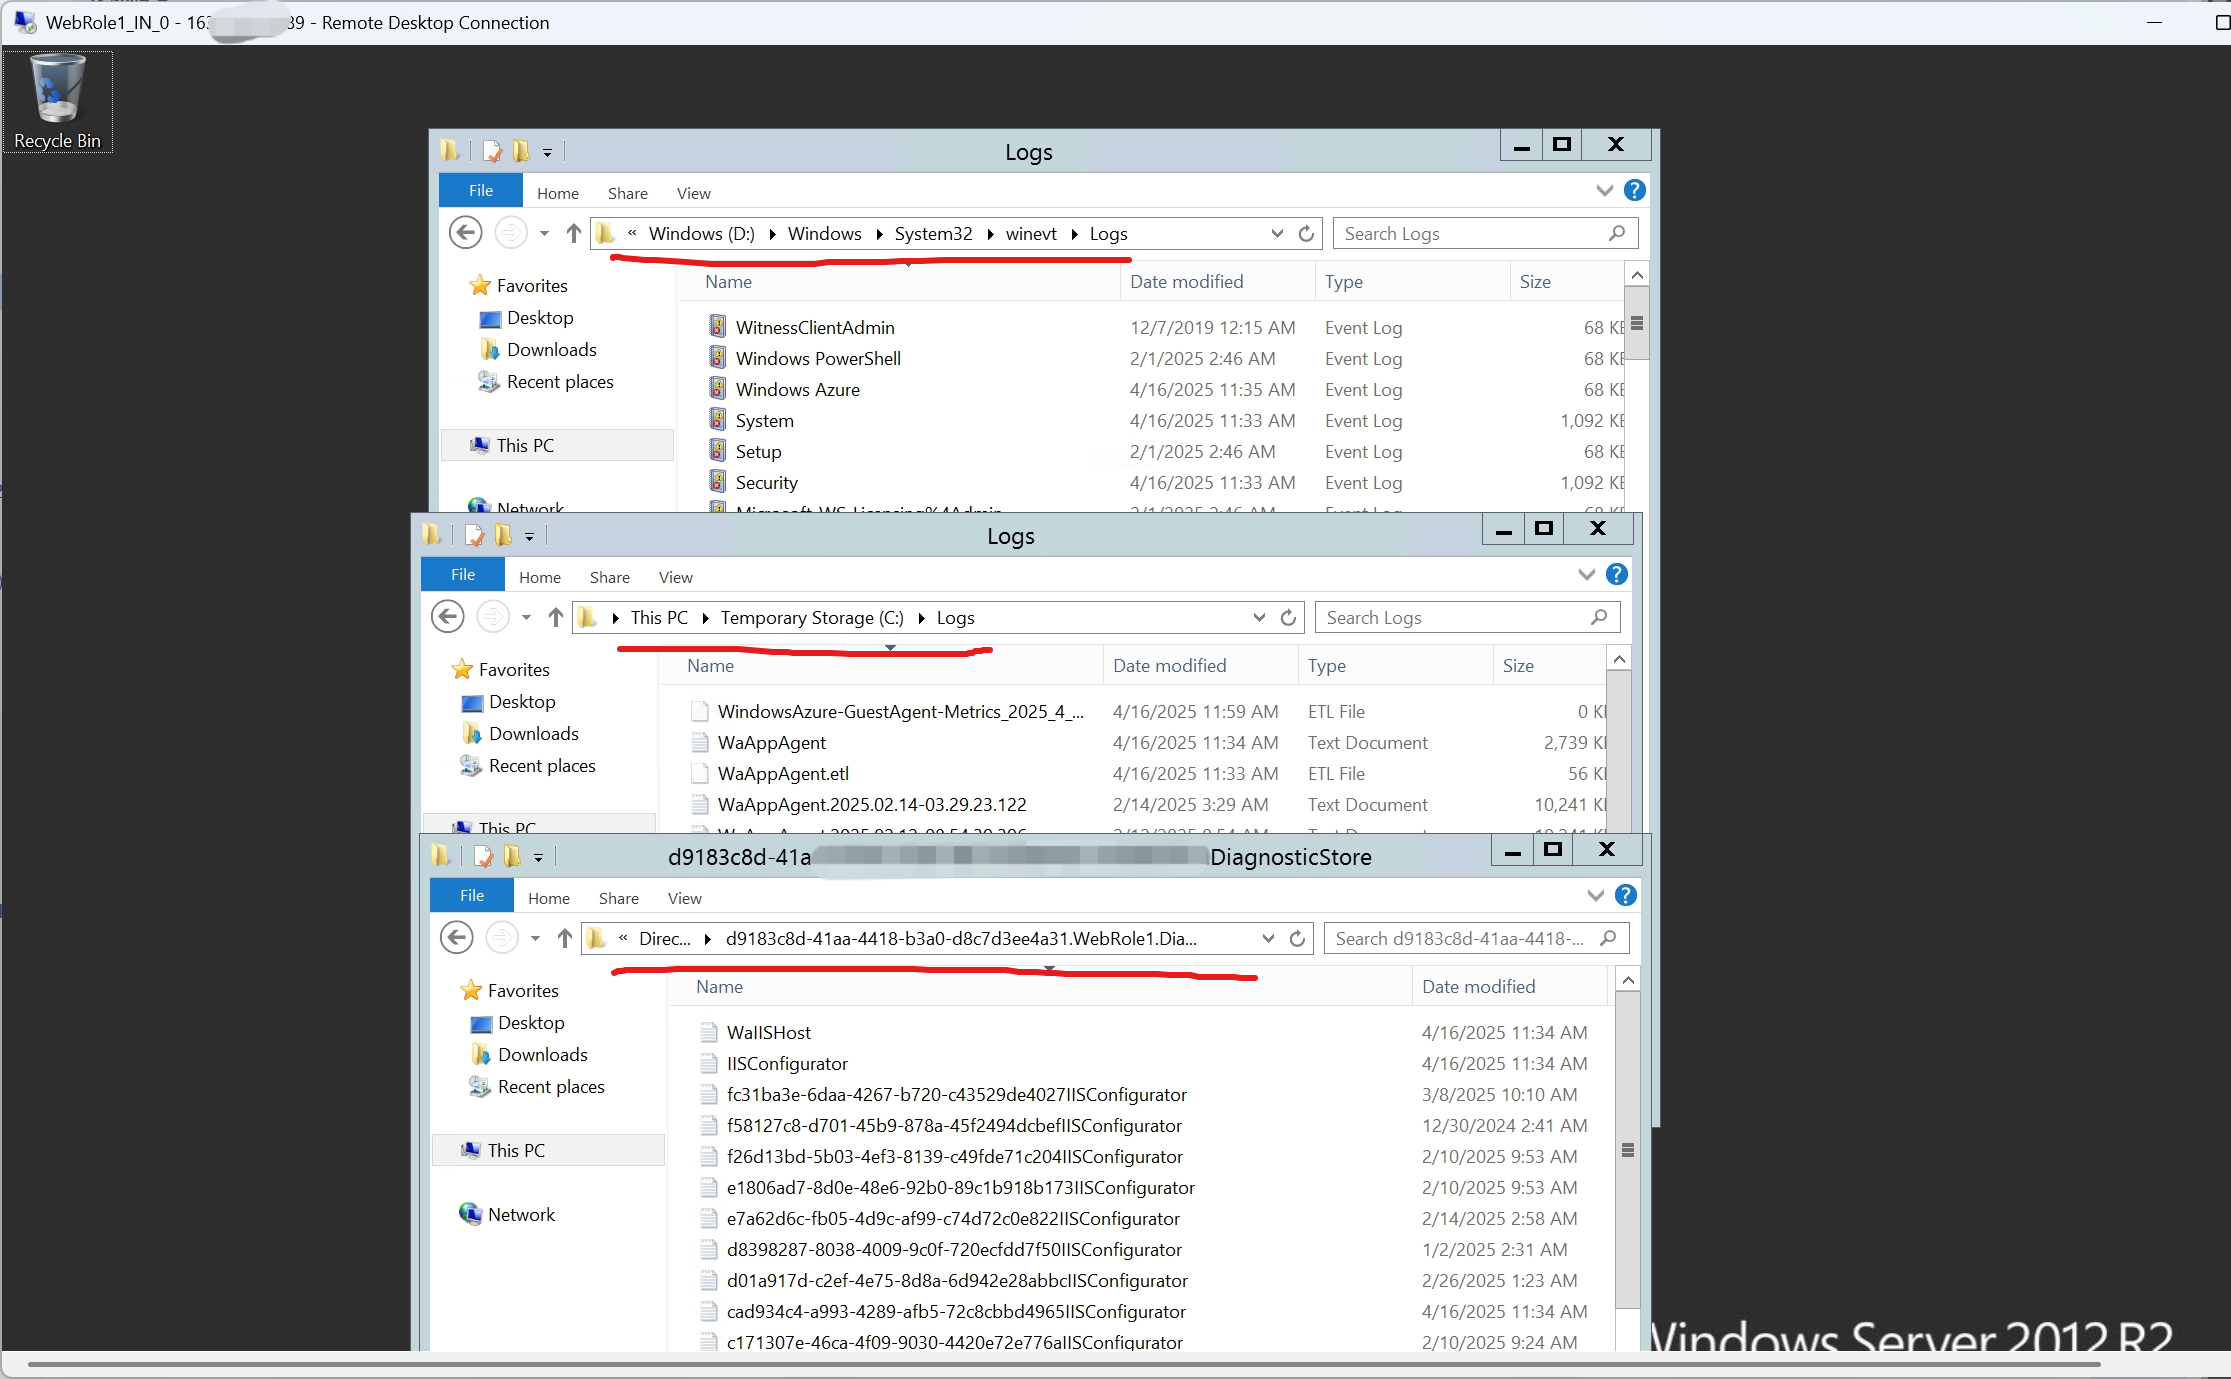
Task: Click the new folder icon in the DiagnosticStore title bar
Action: pos(513,856)
